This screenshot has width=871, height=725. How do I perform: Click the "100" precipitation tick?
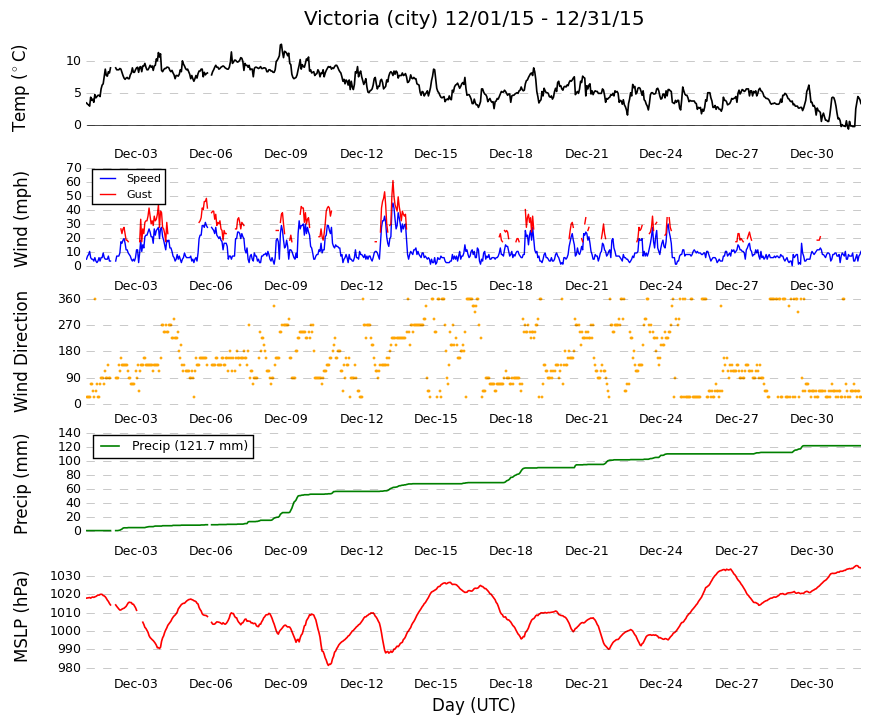(x=70, y=461)
